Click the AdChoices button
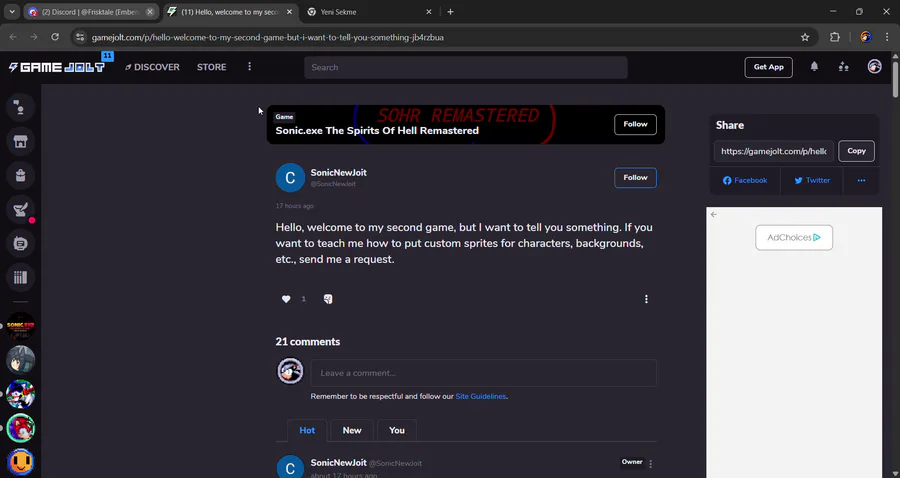900x478 pixels. coord(794,238)
